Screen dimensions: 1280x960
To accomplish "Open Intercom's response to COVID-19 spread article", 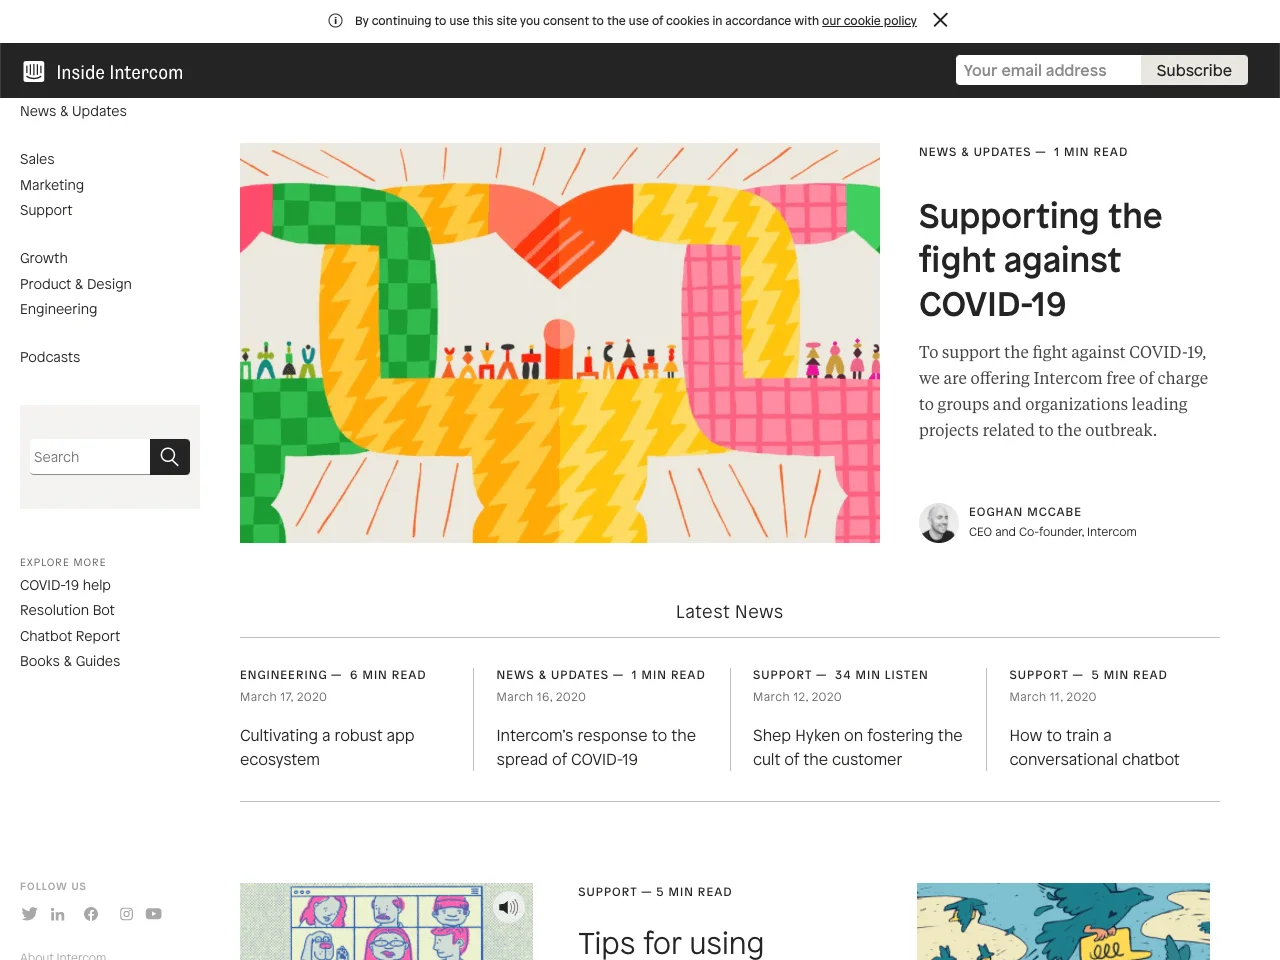I will [596, 747].
